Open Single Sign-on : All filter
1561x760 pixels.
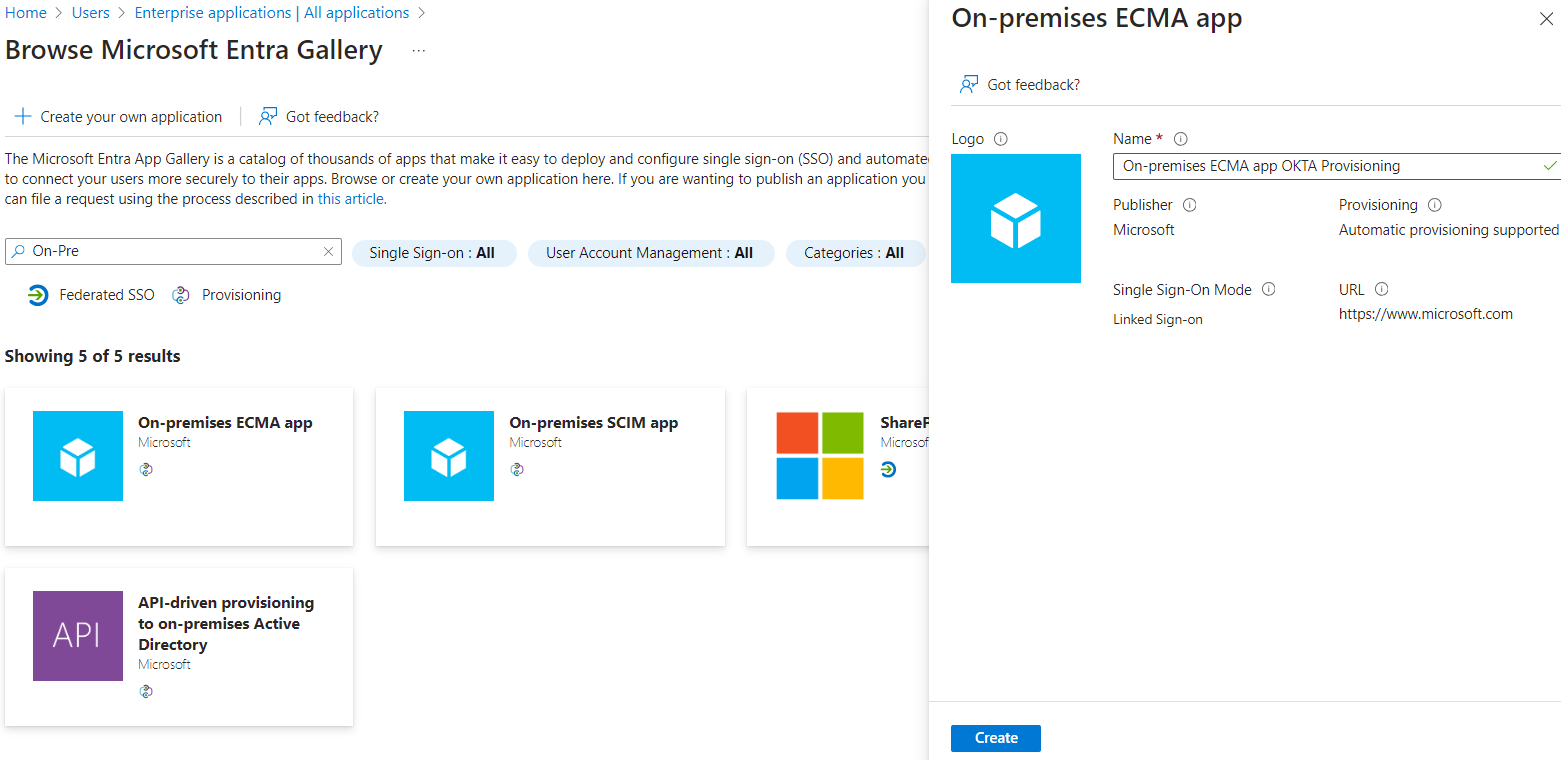click(x=434, y=253)
